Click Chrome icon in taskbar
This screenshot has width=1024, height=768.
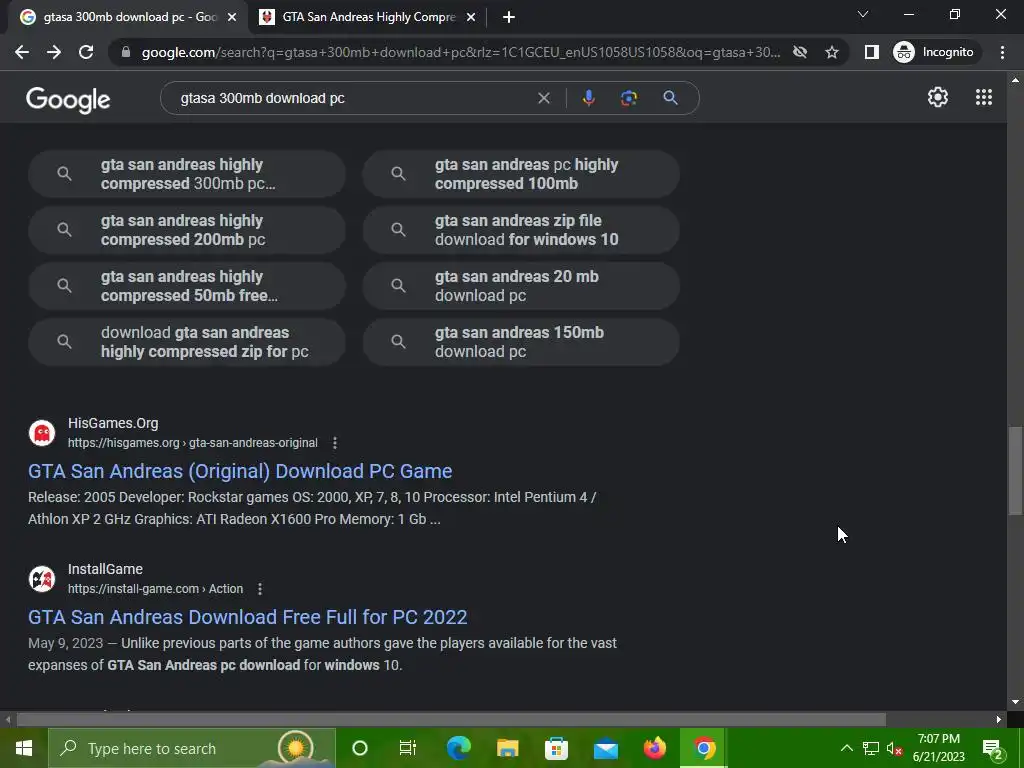click(x=703, y=748)
